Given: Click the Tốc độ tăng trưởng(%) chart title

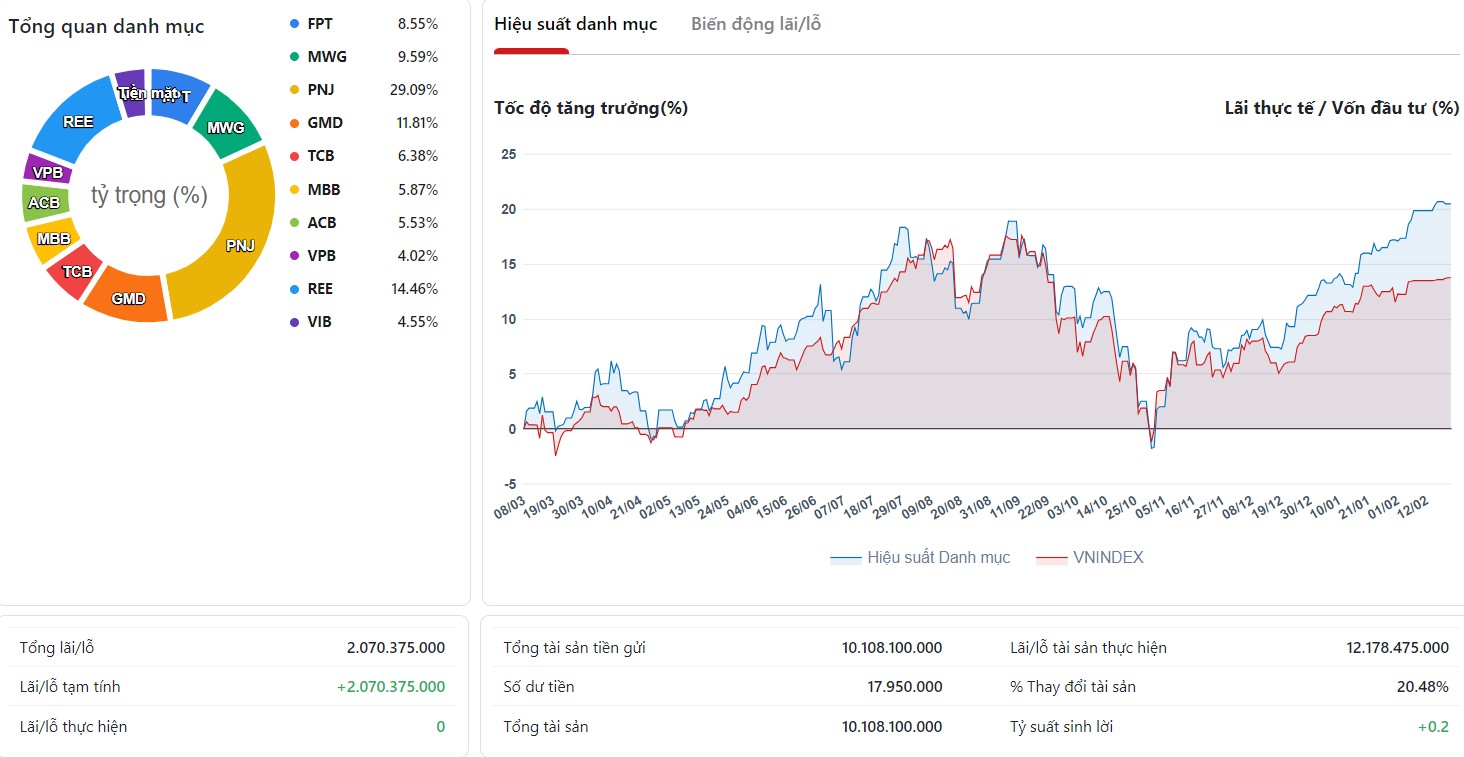Looking at the screenshot, I should point(591,108).
